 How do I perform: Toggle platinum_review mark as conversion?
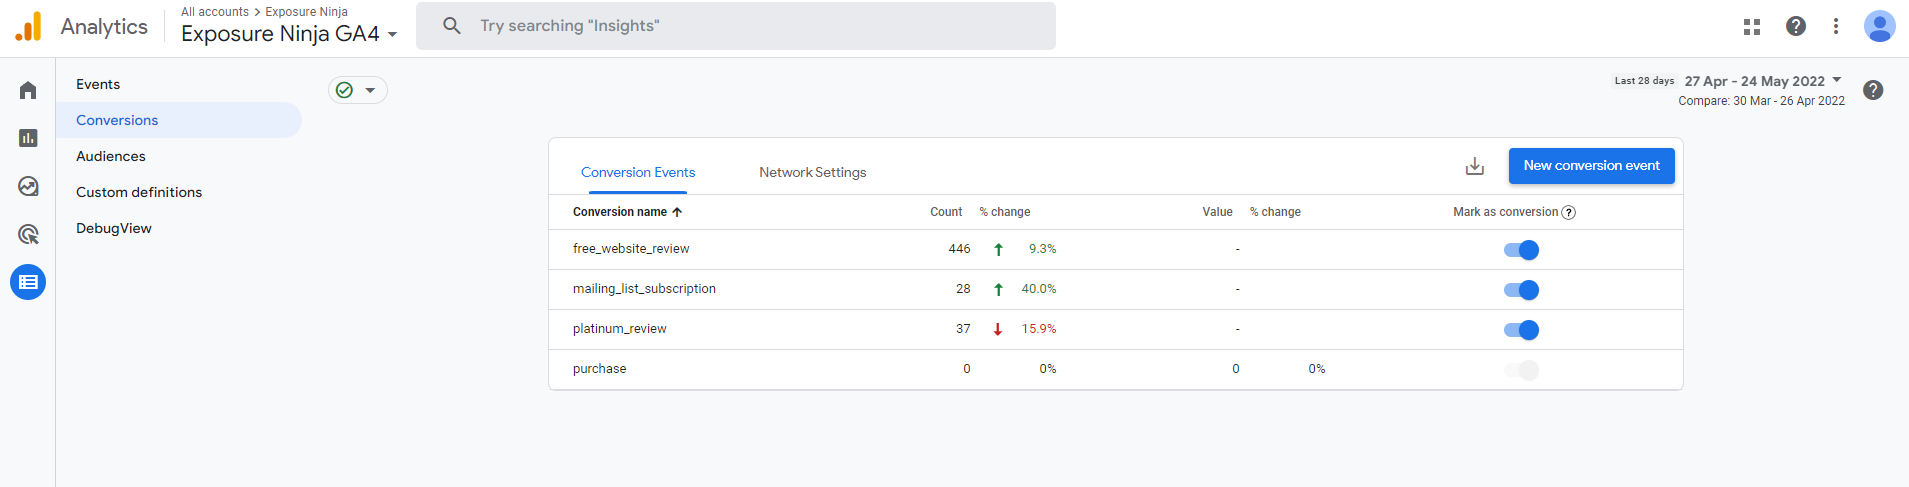click(x=1521, y=330)
